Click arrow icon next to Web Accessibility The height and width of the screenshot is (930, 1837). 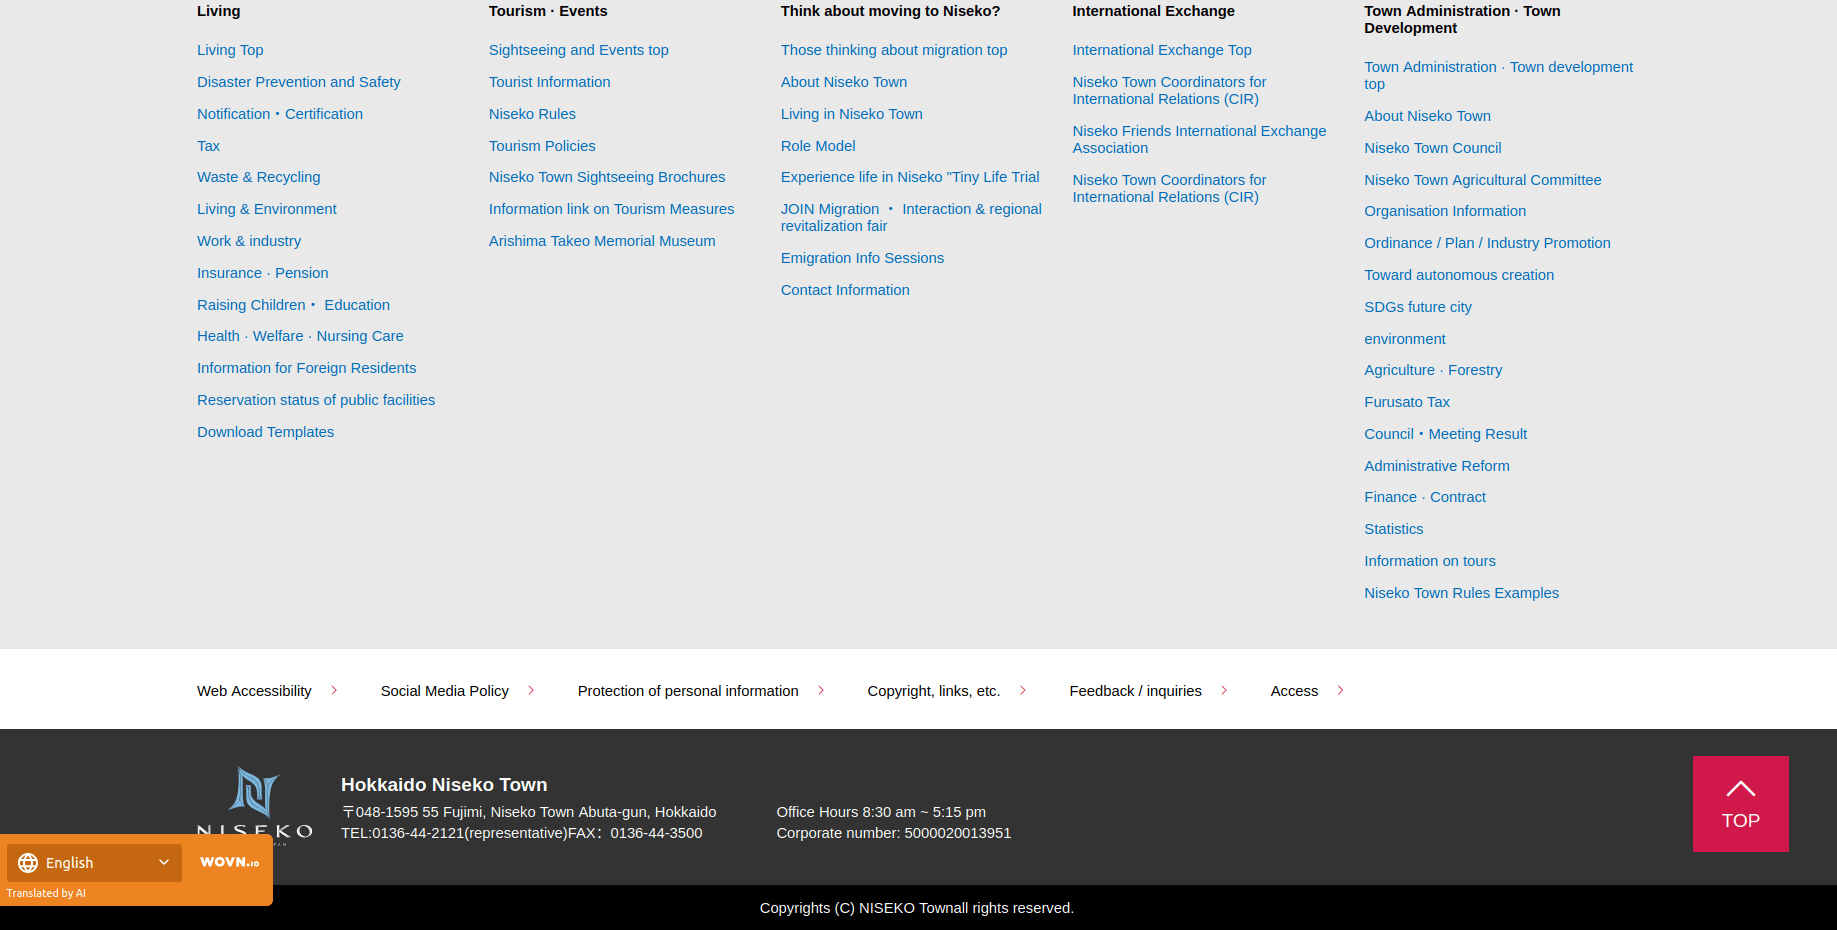(x=334, y=691)
